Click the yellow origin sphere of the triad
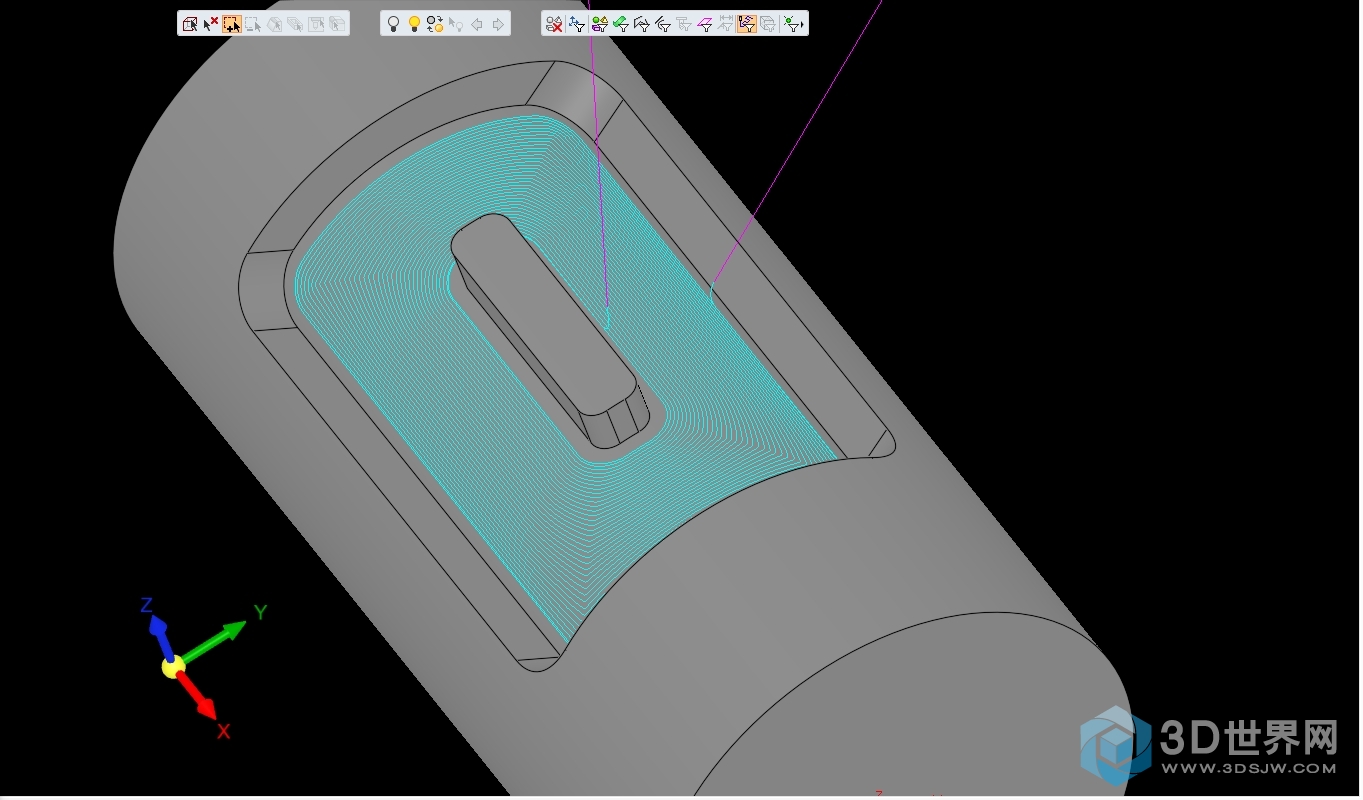 tap(173, 666)
